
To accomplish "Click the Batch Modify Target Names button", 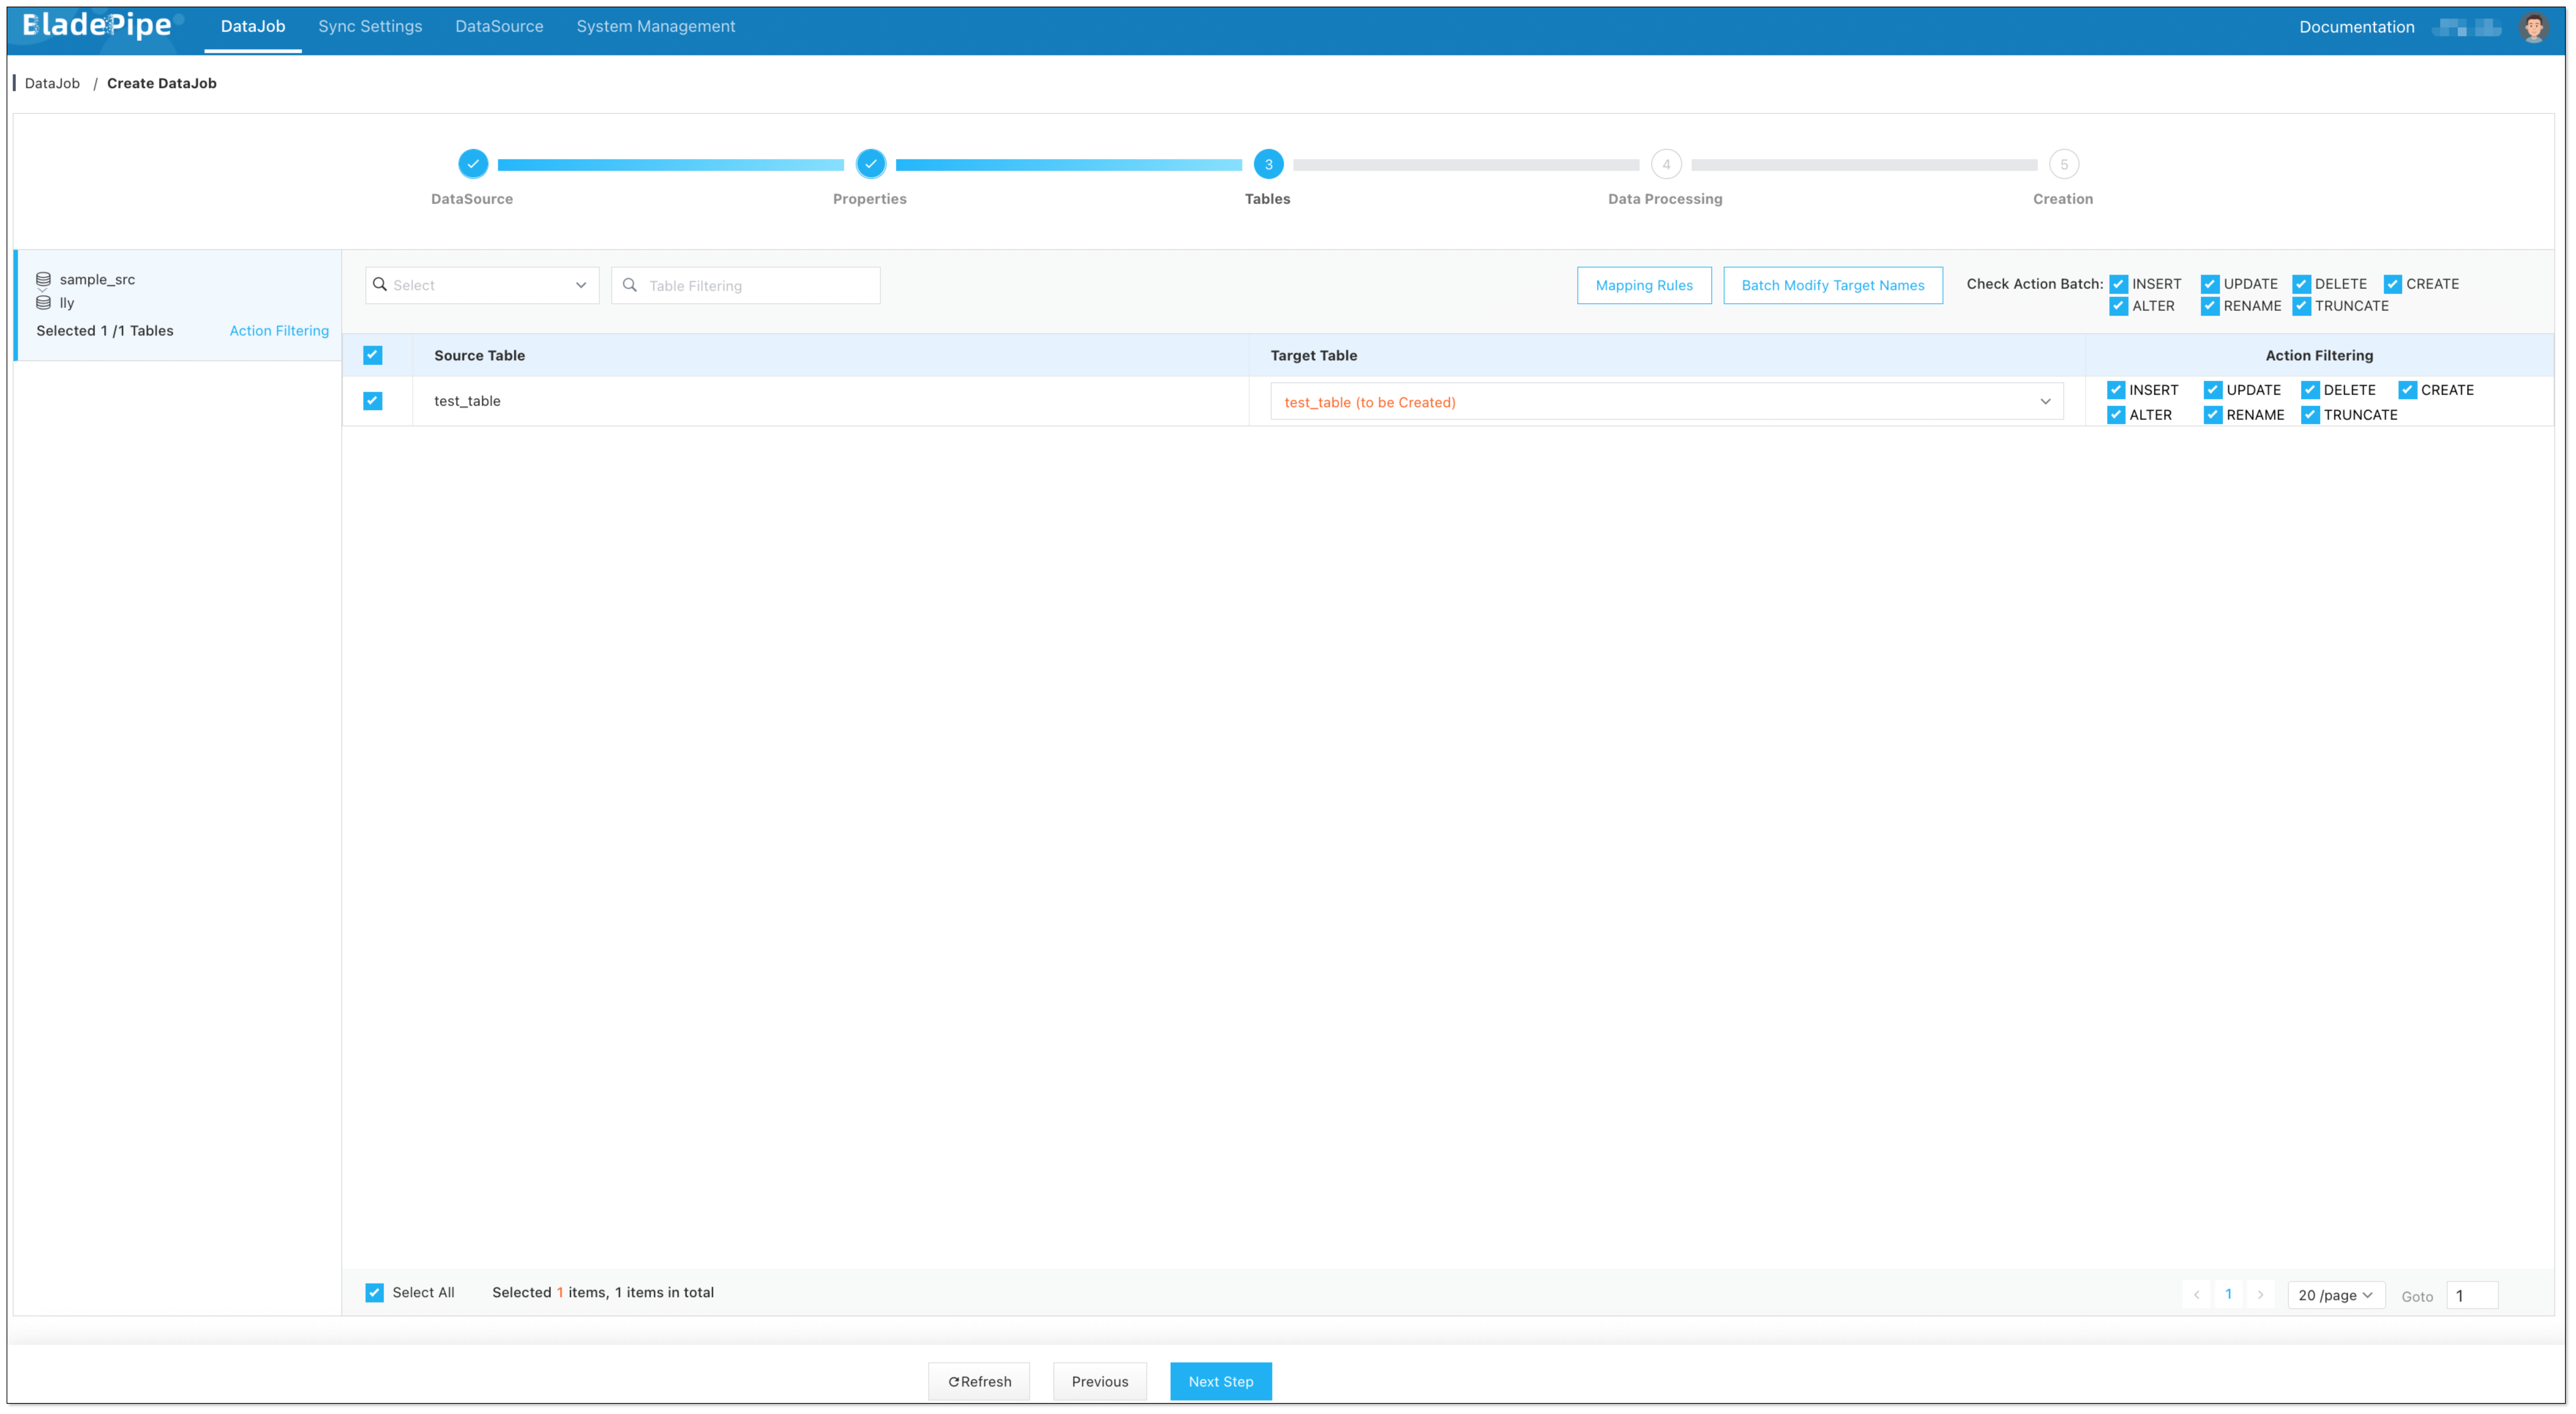I will tap(1833, 285).
